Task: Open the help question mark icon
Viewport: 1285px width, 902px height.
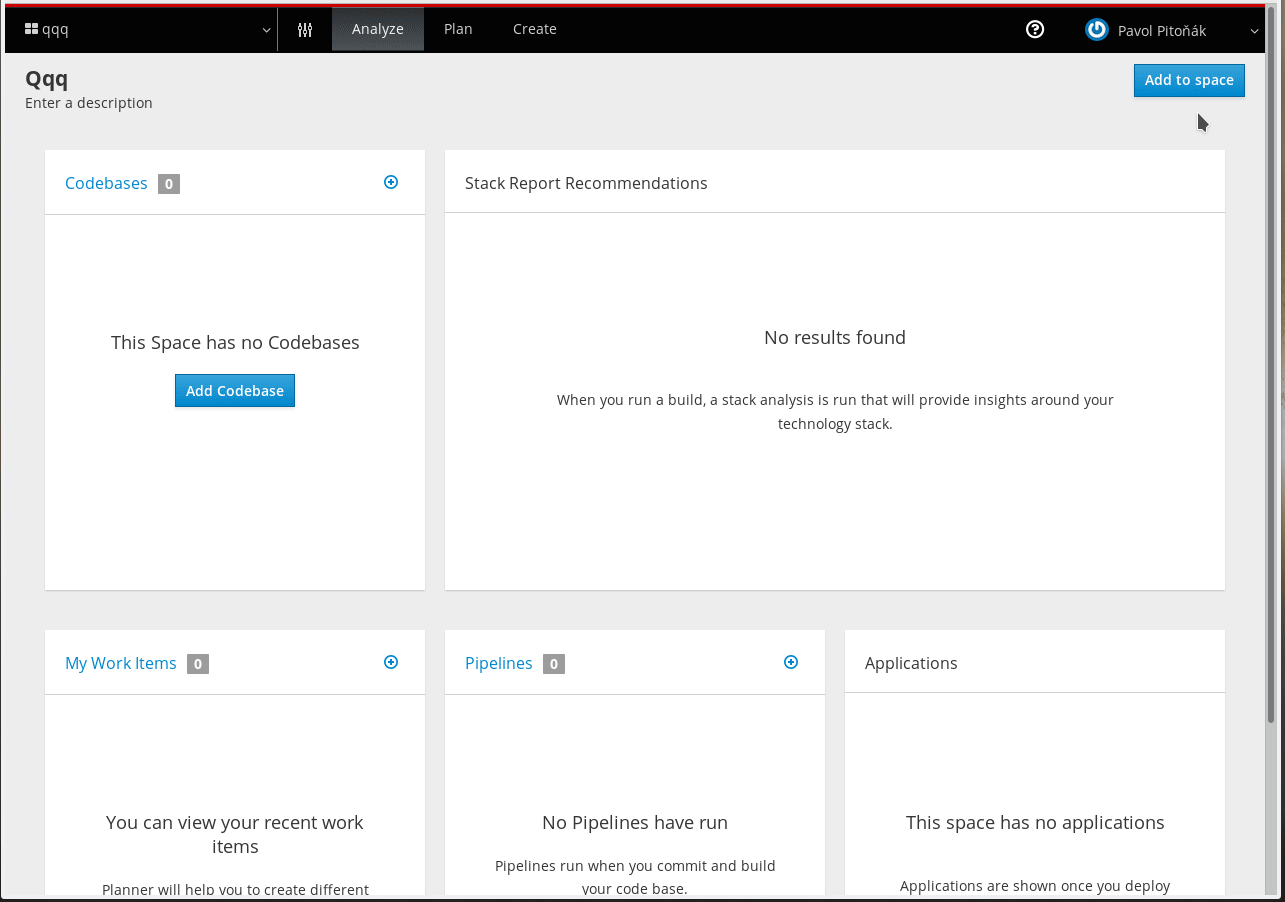Action: coord(1034,29)
